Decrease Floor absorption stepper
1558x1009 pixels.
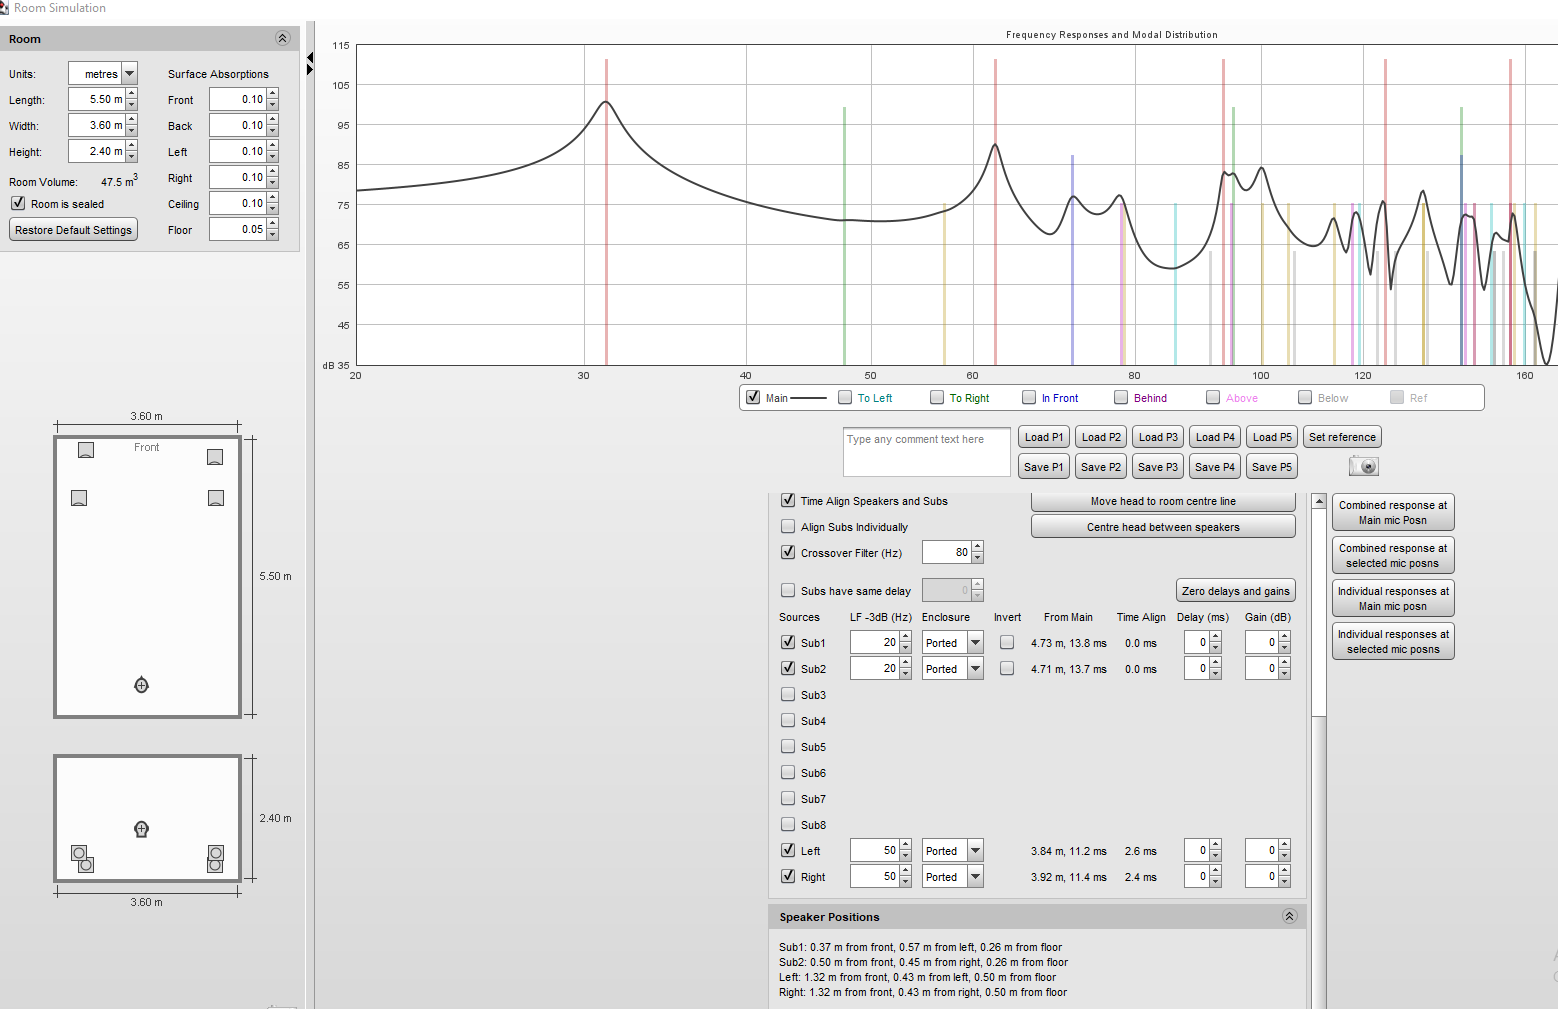(272, 235)
